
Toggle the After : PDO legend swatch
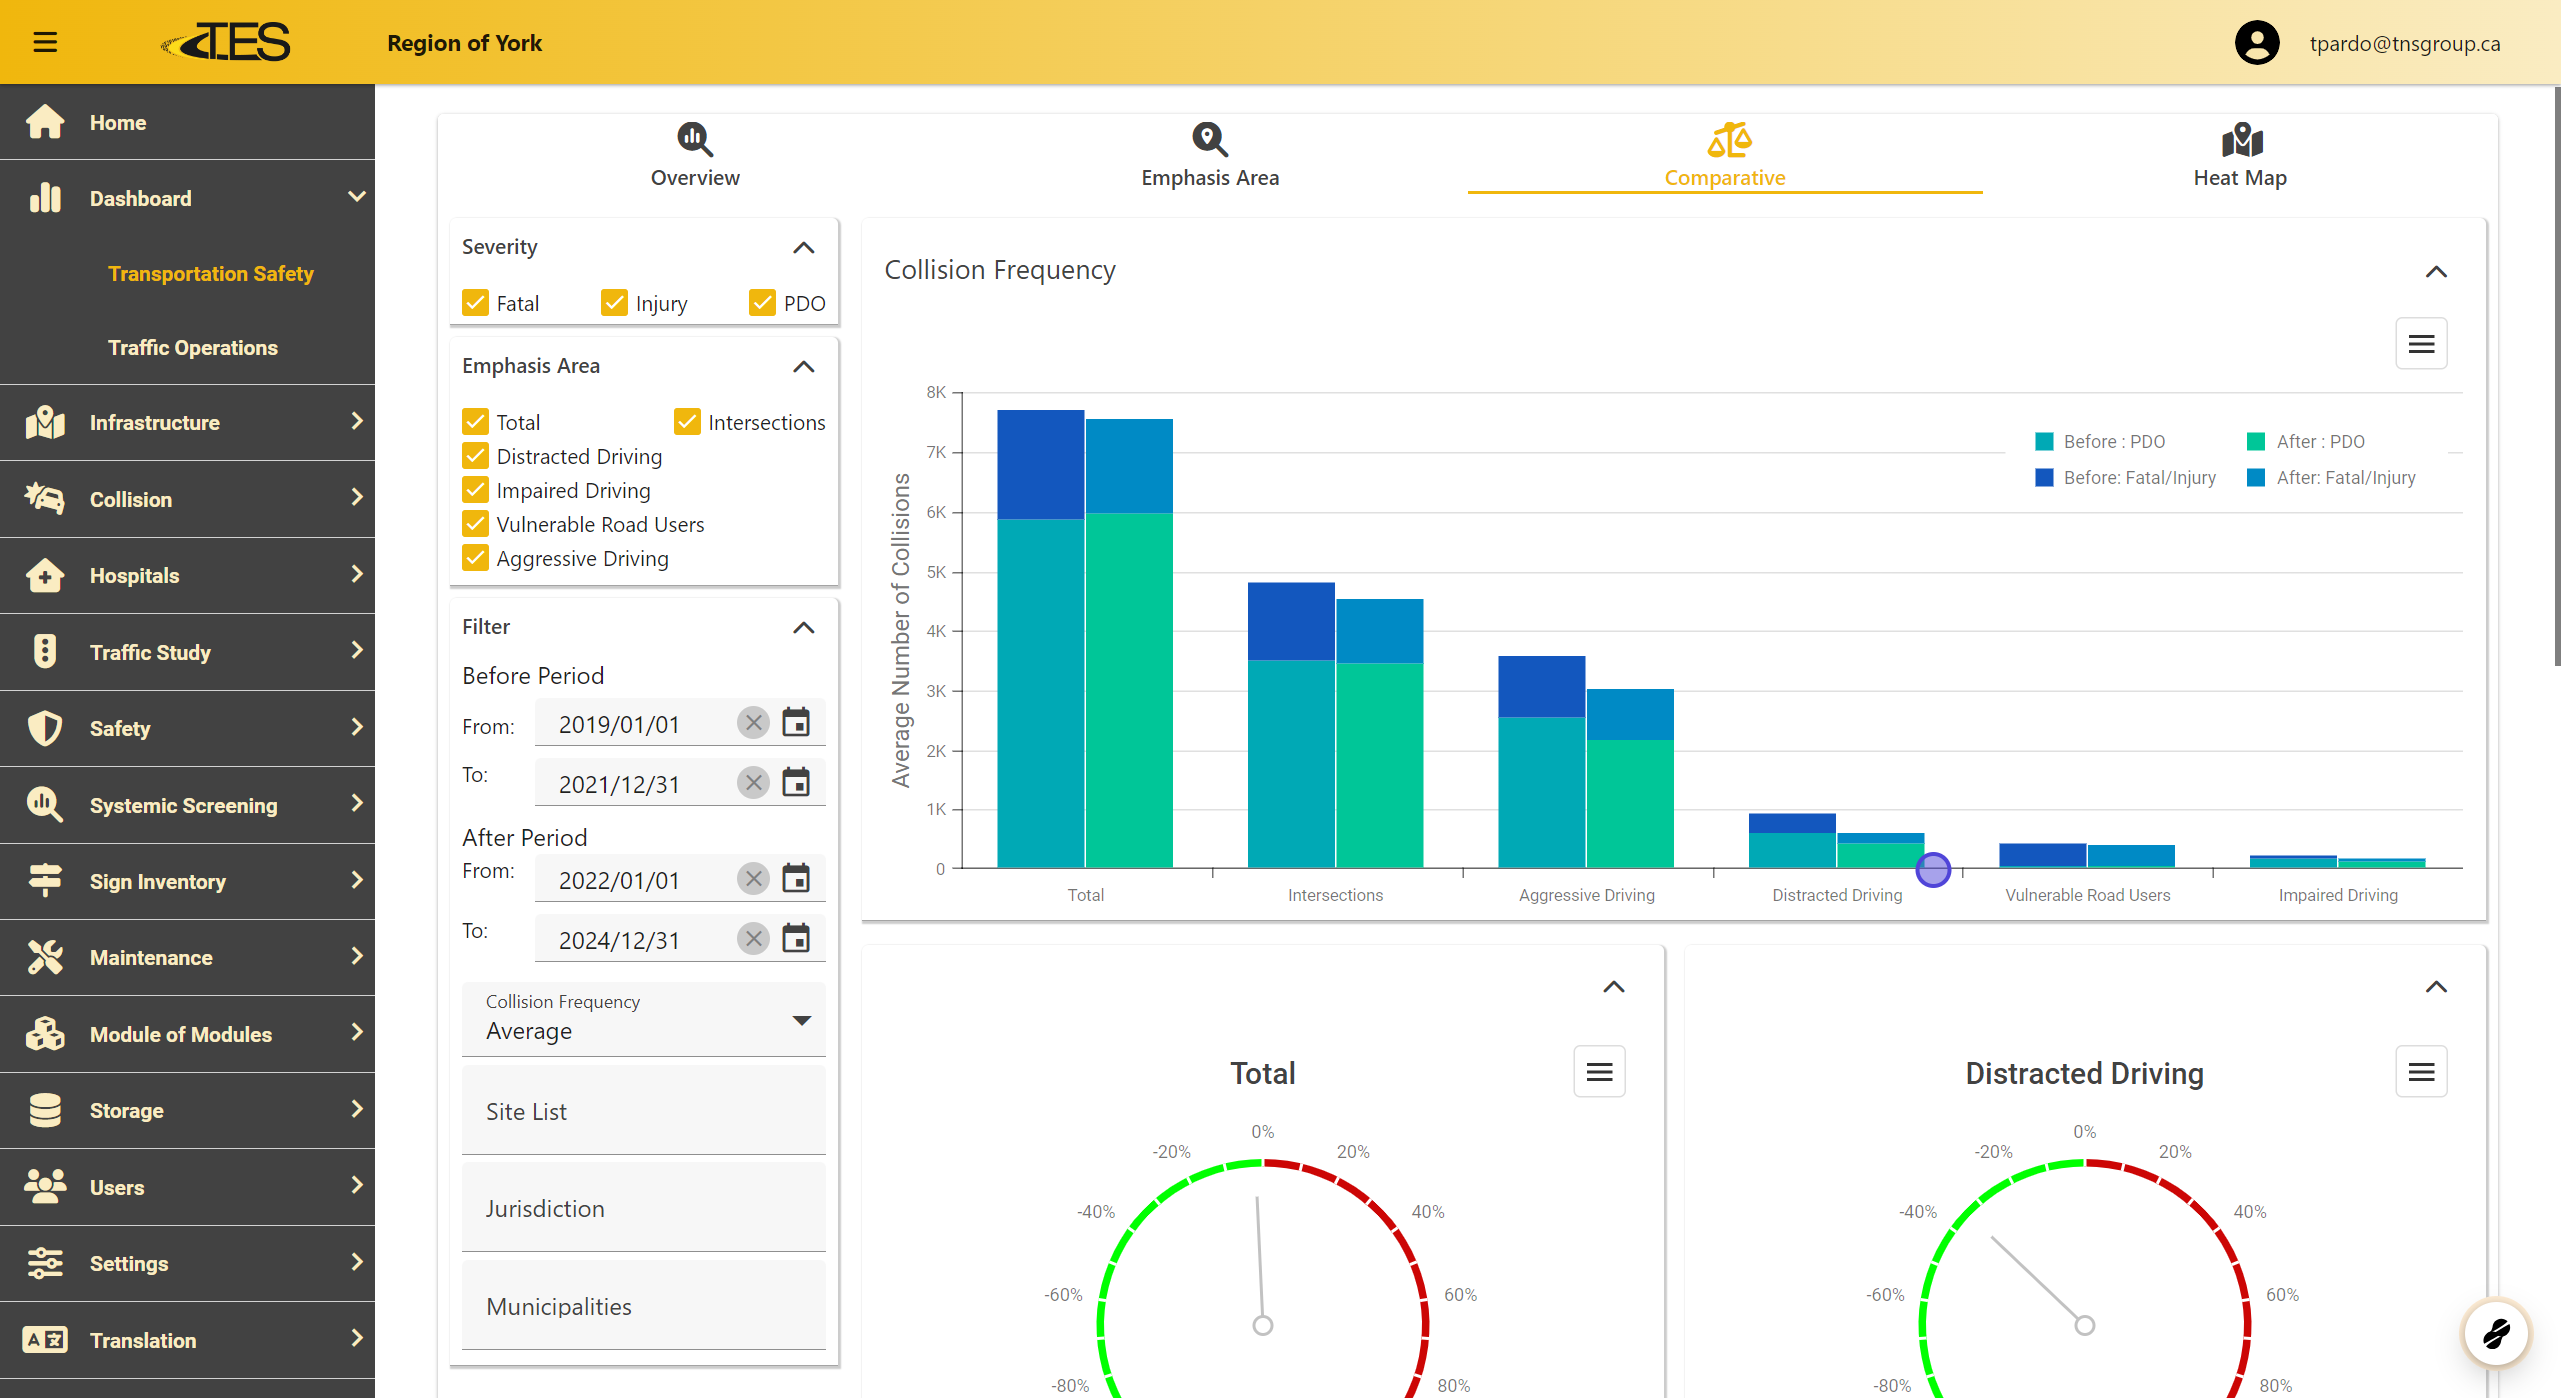point(2256,442)
